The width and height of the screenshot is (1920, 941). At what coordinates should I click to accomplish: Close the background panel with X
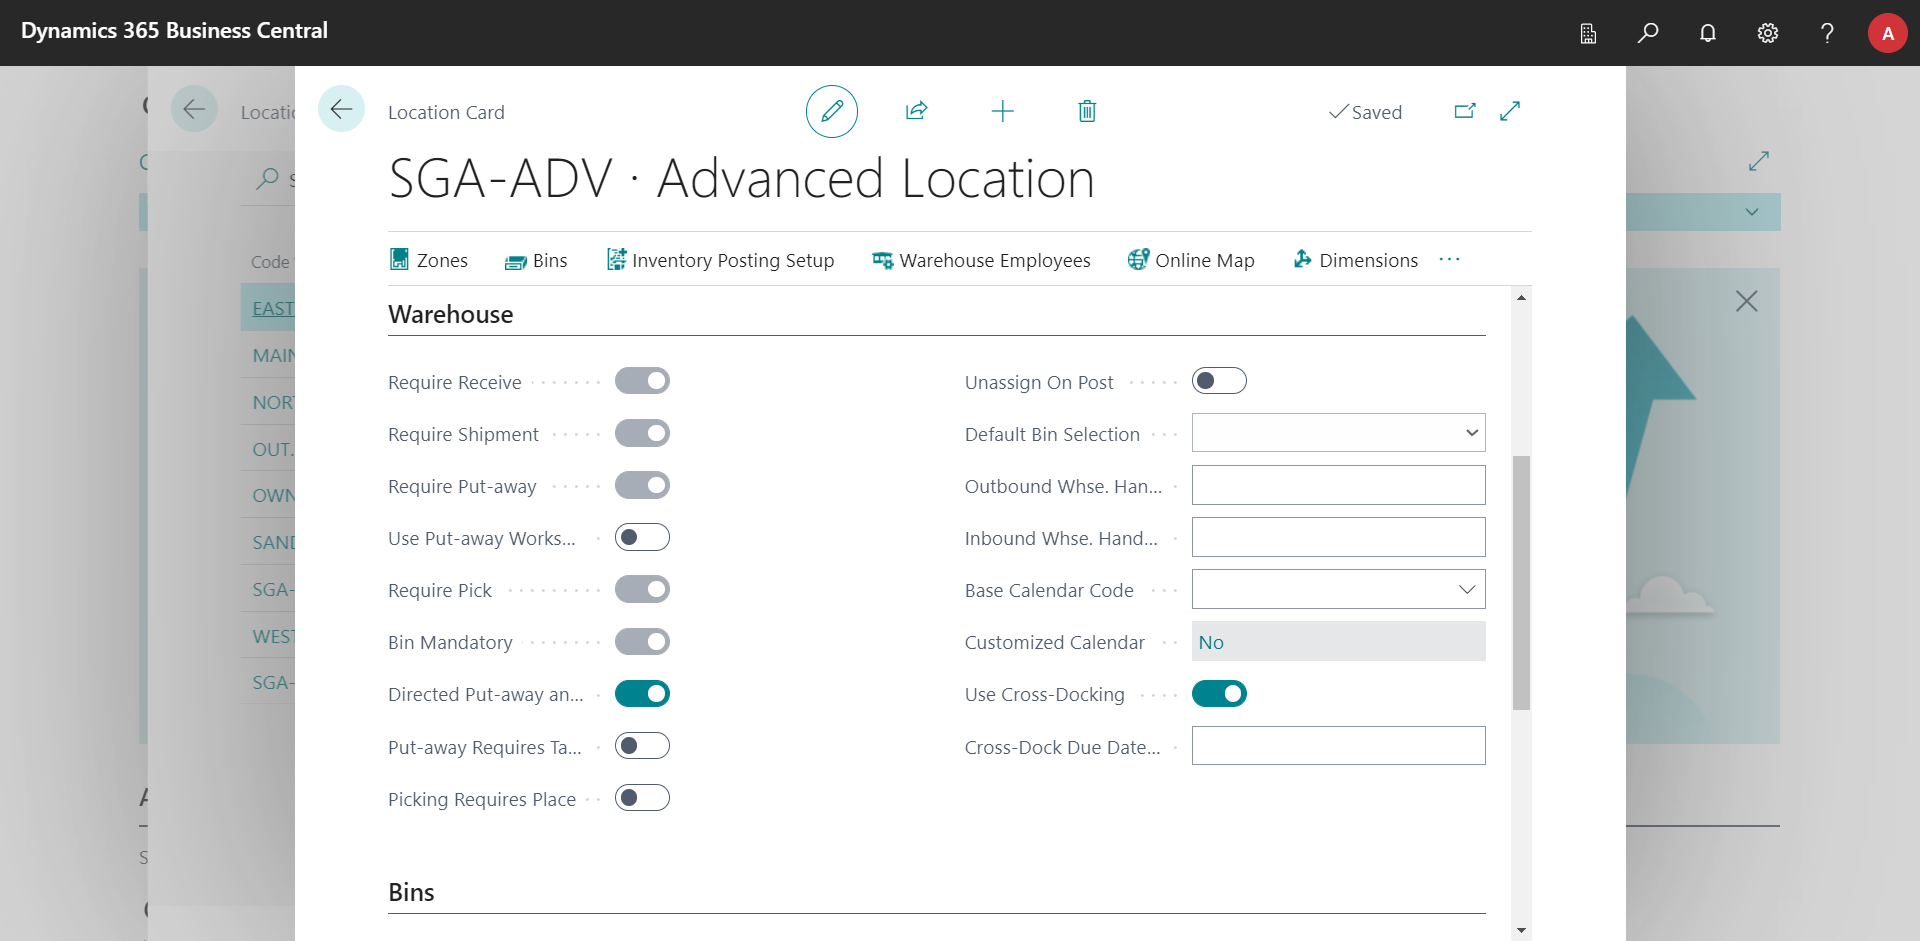coord(1746,301)
